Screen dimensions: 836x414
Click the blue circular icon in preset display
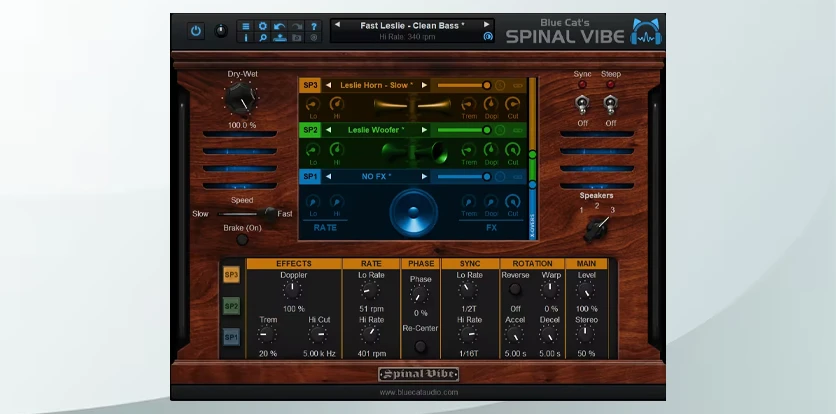point(487,36)
